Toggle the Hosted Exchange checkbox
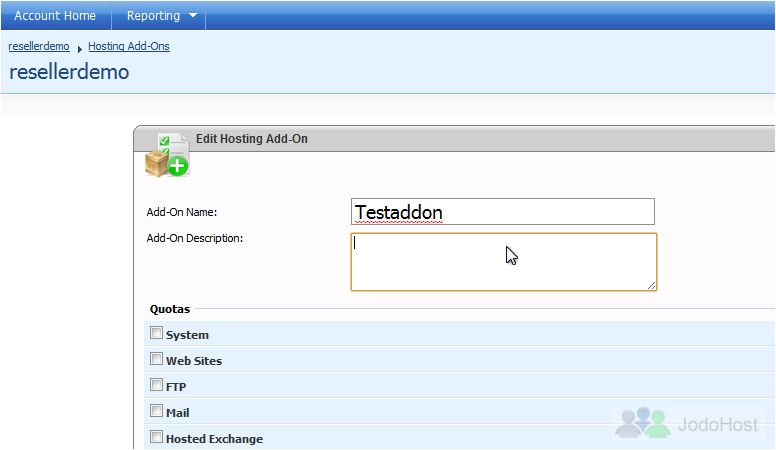Viewport: 776px width, 450px height. tap(156, 437)
